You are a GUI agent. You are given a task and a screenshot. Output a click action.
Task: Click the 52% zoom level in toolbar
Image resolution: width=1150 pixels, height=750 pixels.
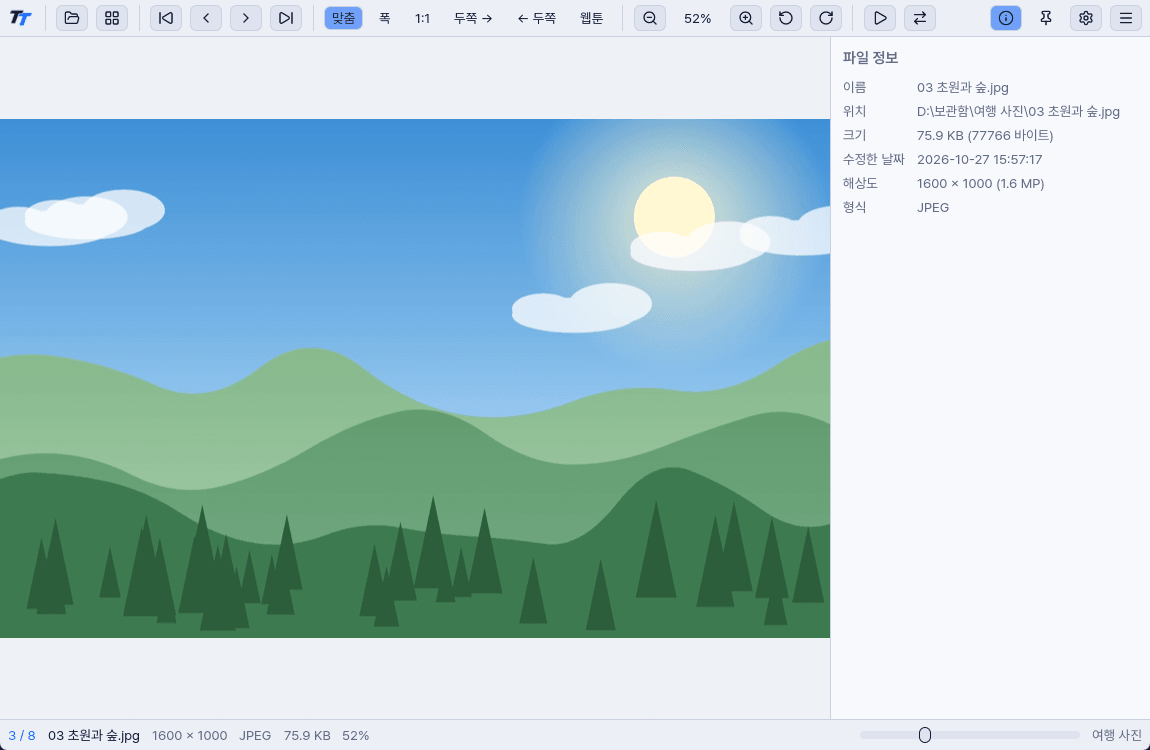point(697,19)
